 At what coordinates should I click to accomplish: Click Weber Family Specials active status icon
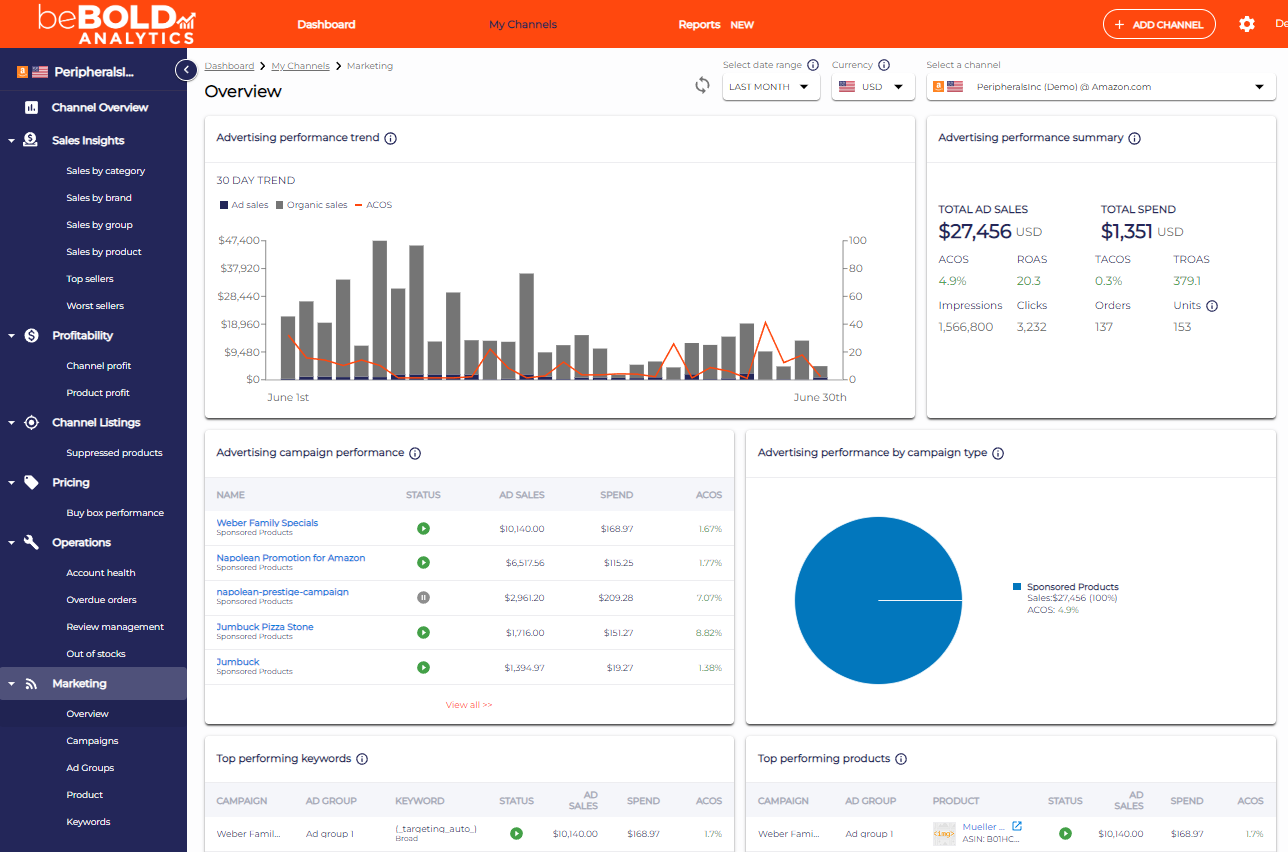pyautogui.click(x=423, y=528)
